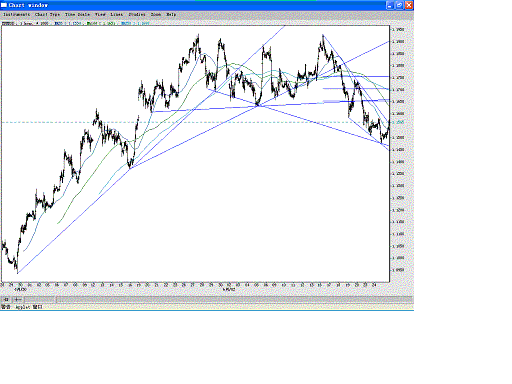Viewport: 512px width, 384px height.
Task: Click the horizontal scrollbar track right of thumb
Action: tap(235, 300)
